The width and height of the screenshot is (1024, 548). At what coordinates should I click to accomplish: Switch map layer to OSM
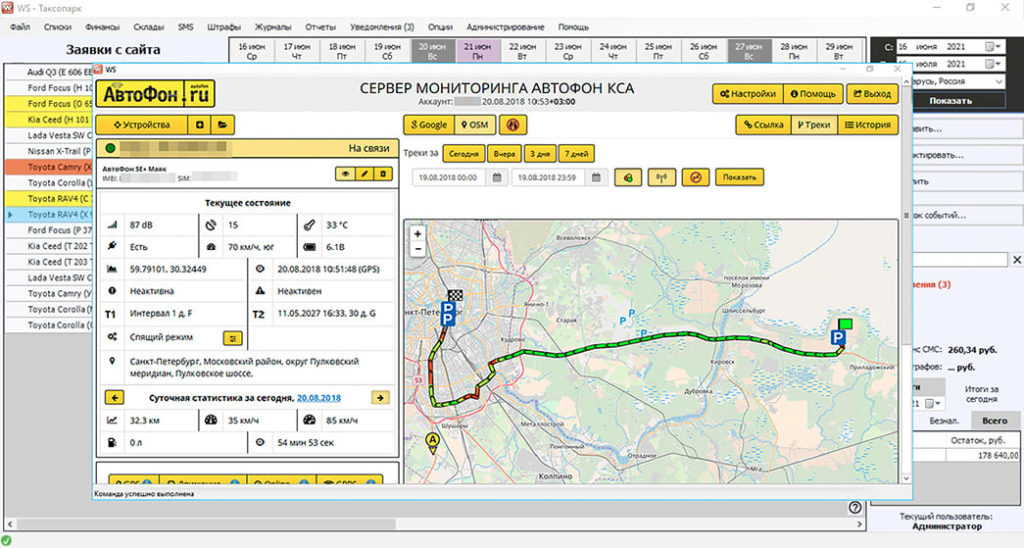tap(474, 125)
